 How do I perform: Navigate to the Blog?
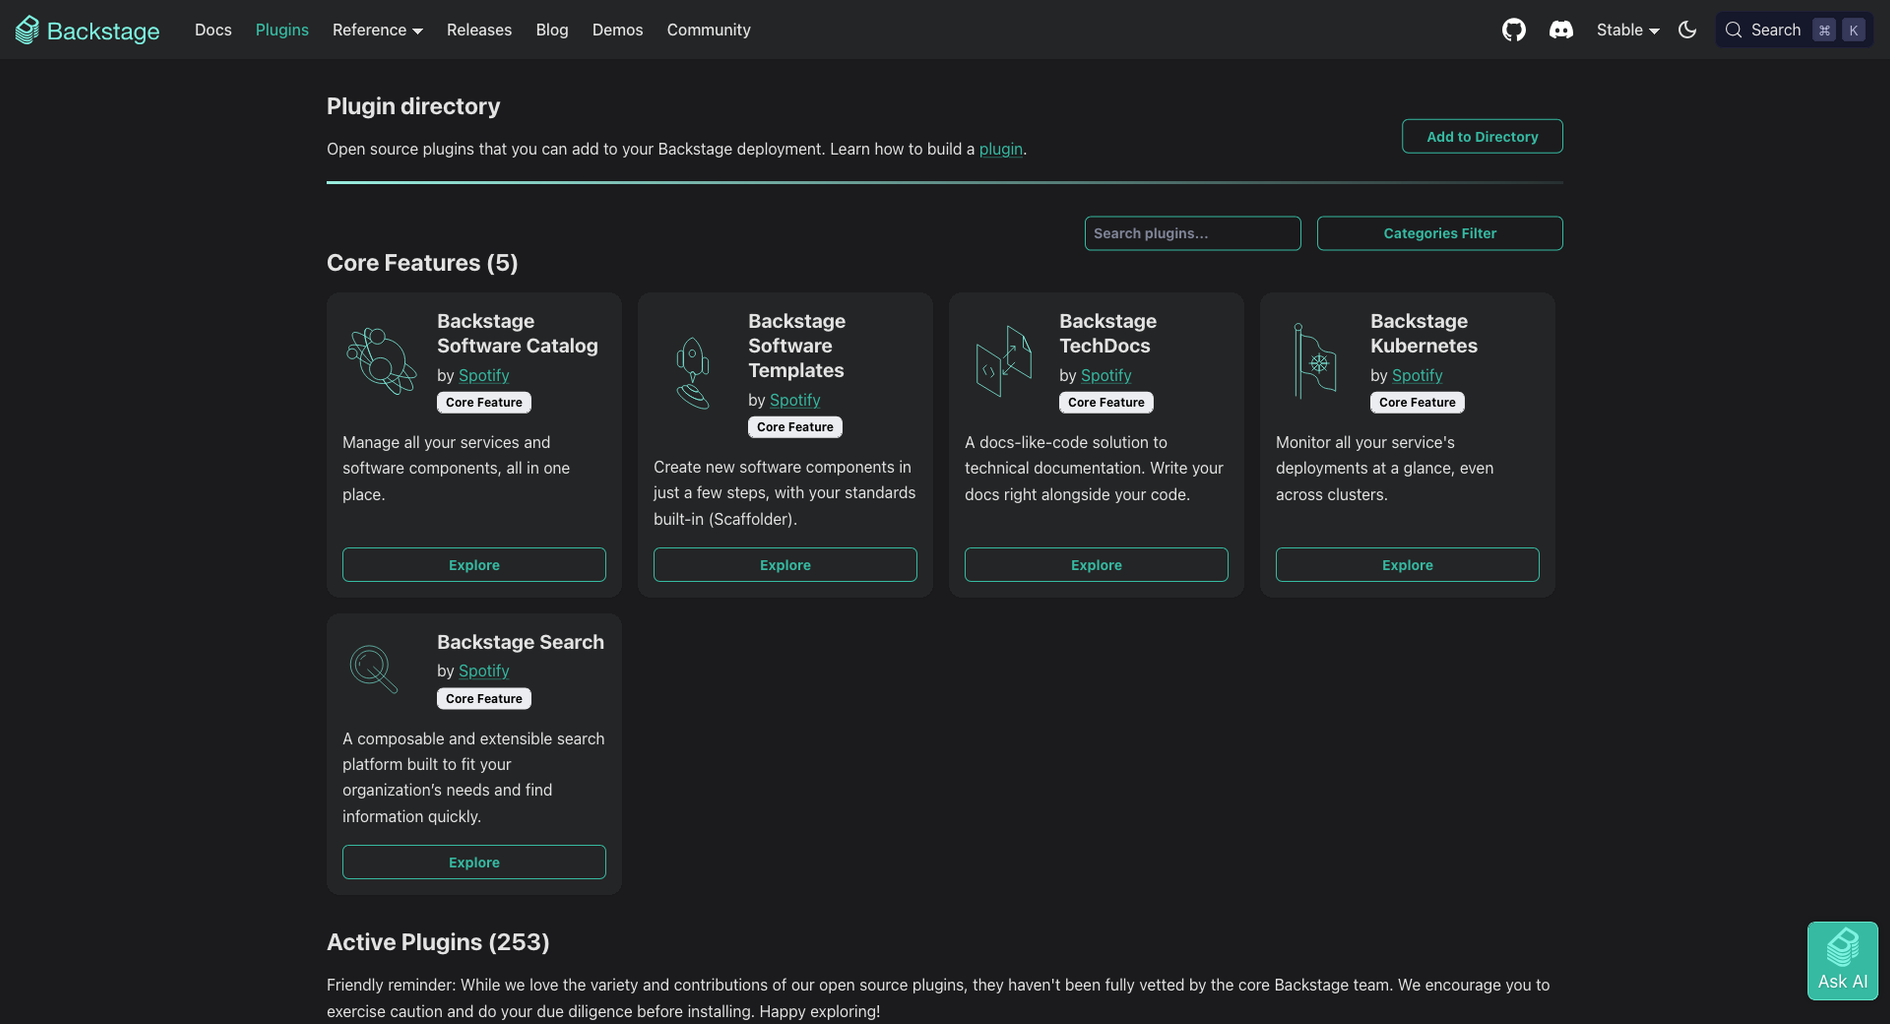coord(552,30)
